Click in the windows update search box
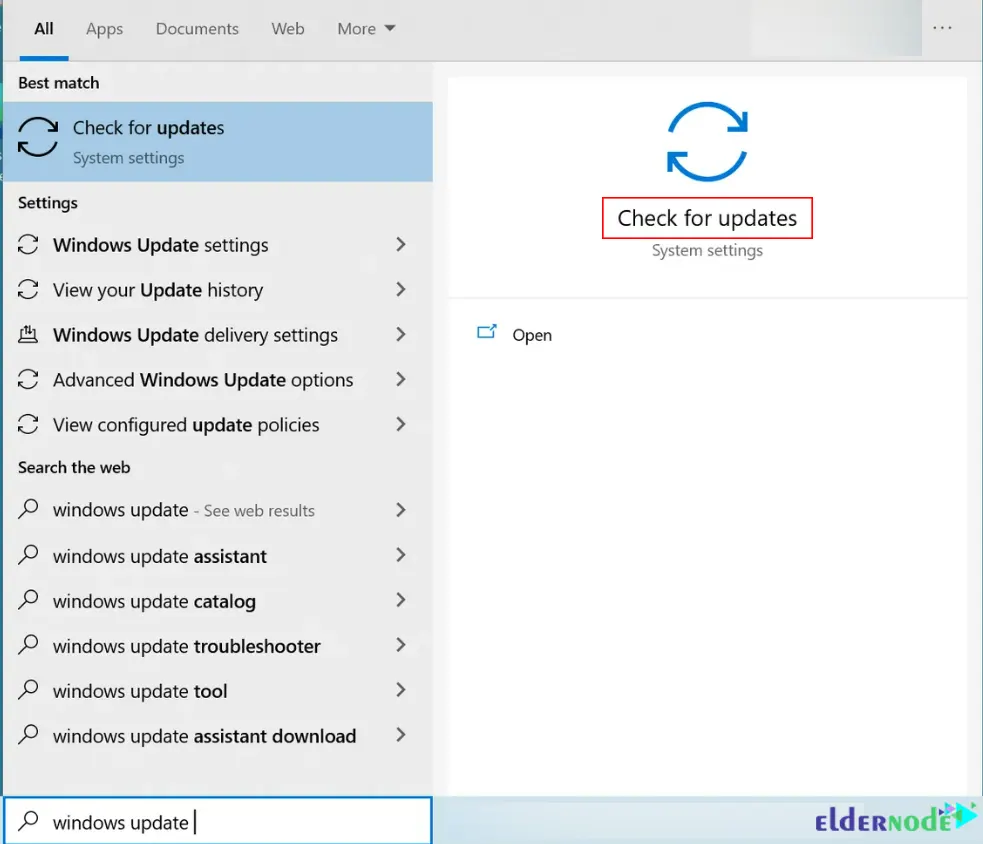 click(218, 821)
